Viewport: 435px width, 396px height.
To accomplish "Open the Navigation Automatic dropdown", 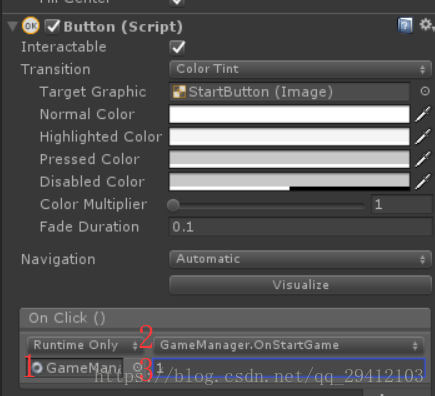I will (x=300, y=259).
